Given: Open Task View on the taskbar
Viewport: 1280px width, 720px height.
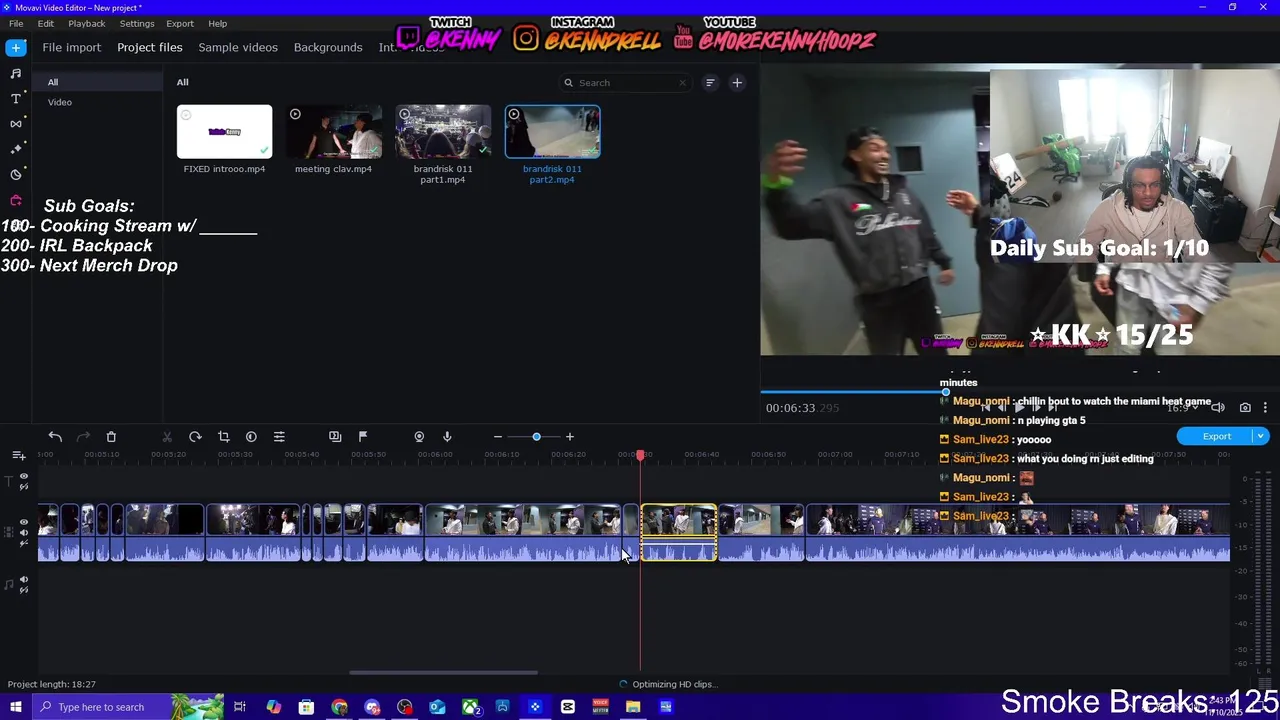Looking at the screenshot, I should 240,707.
